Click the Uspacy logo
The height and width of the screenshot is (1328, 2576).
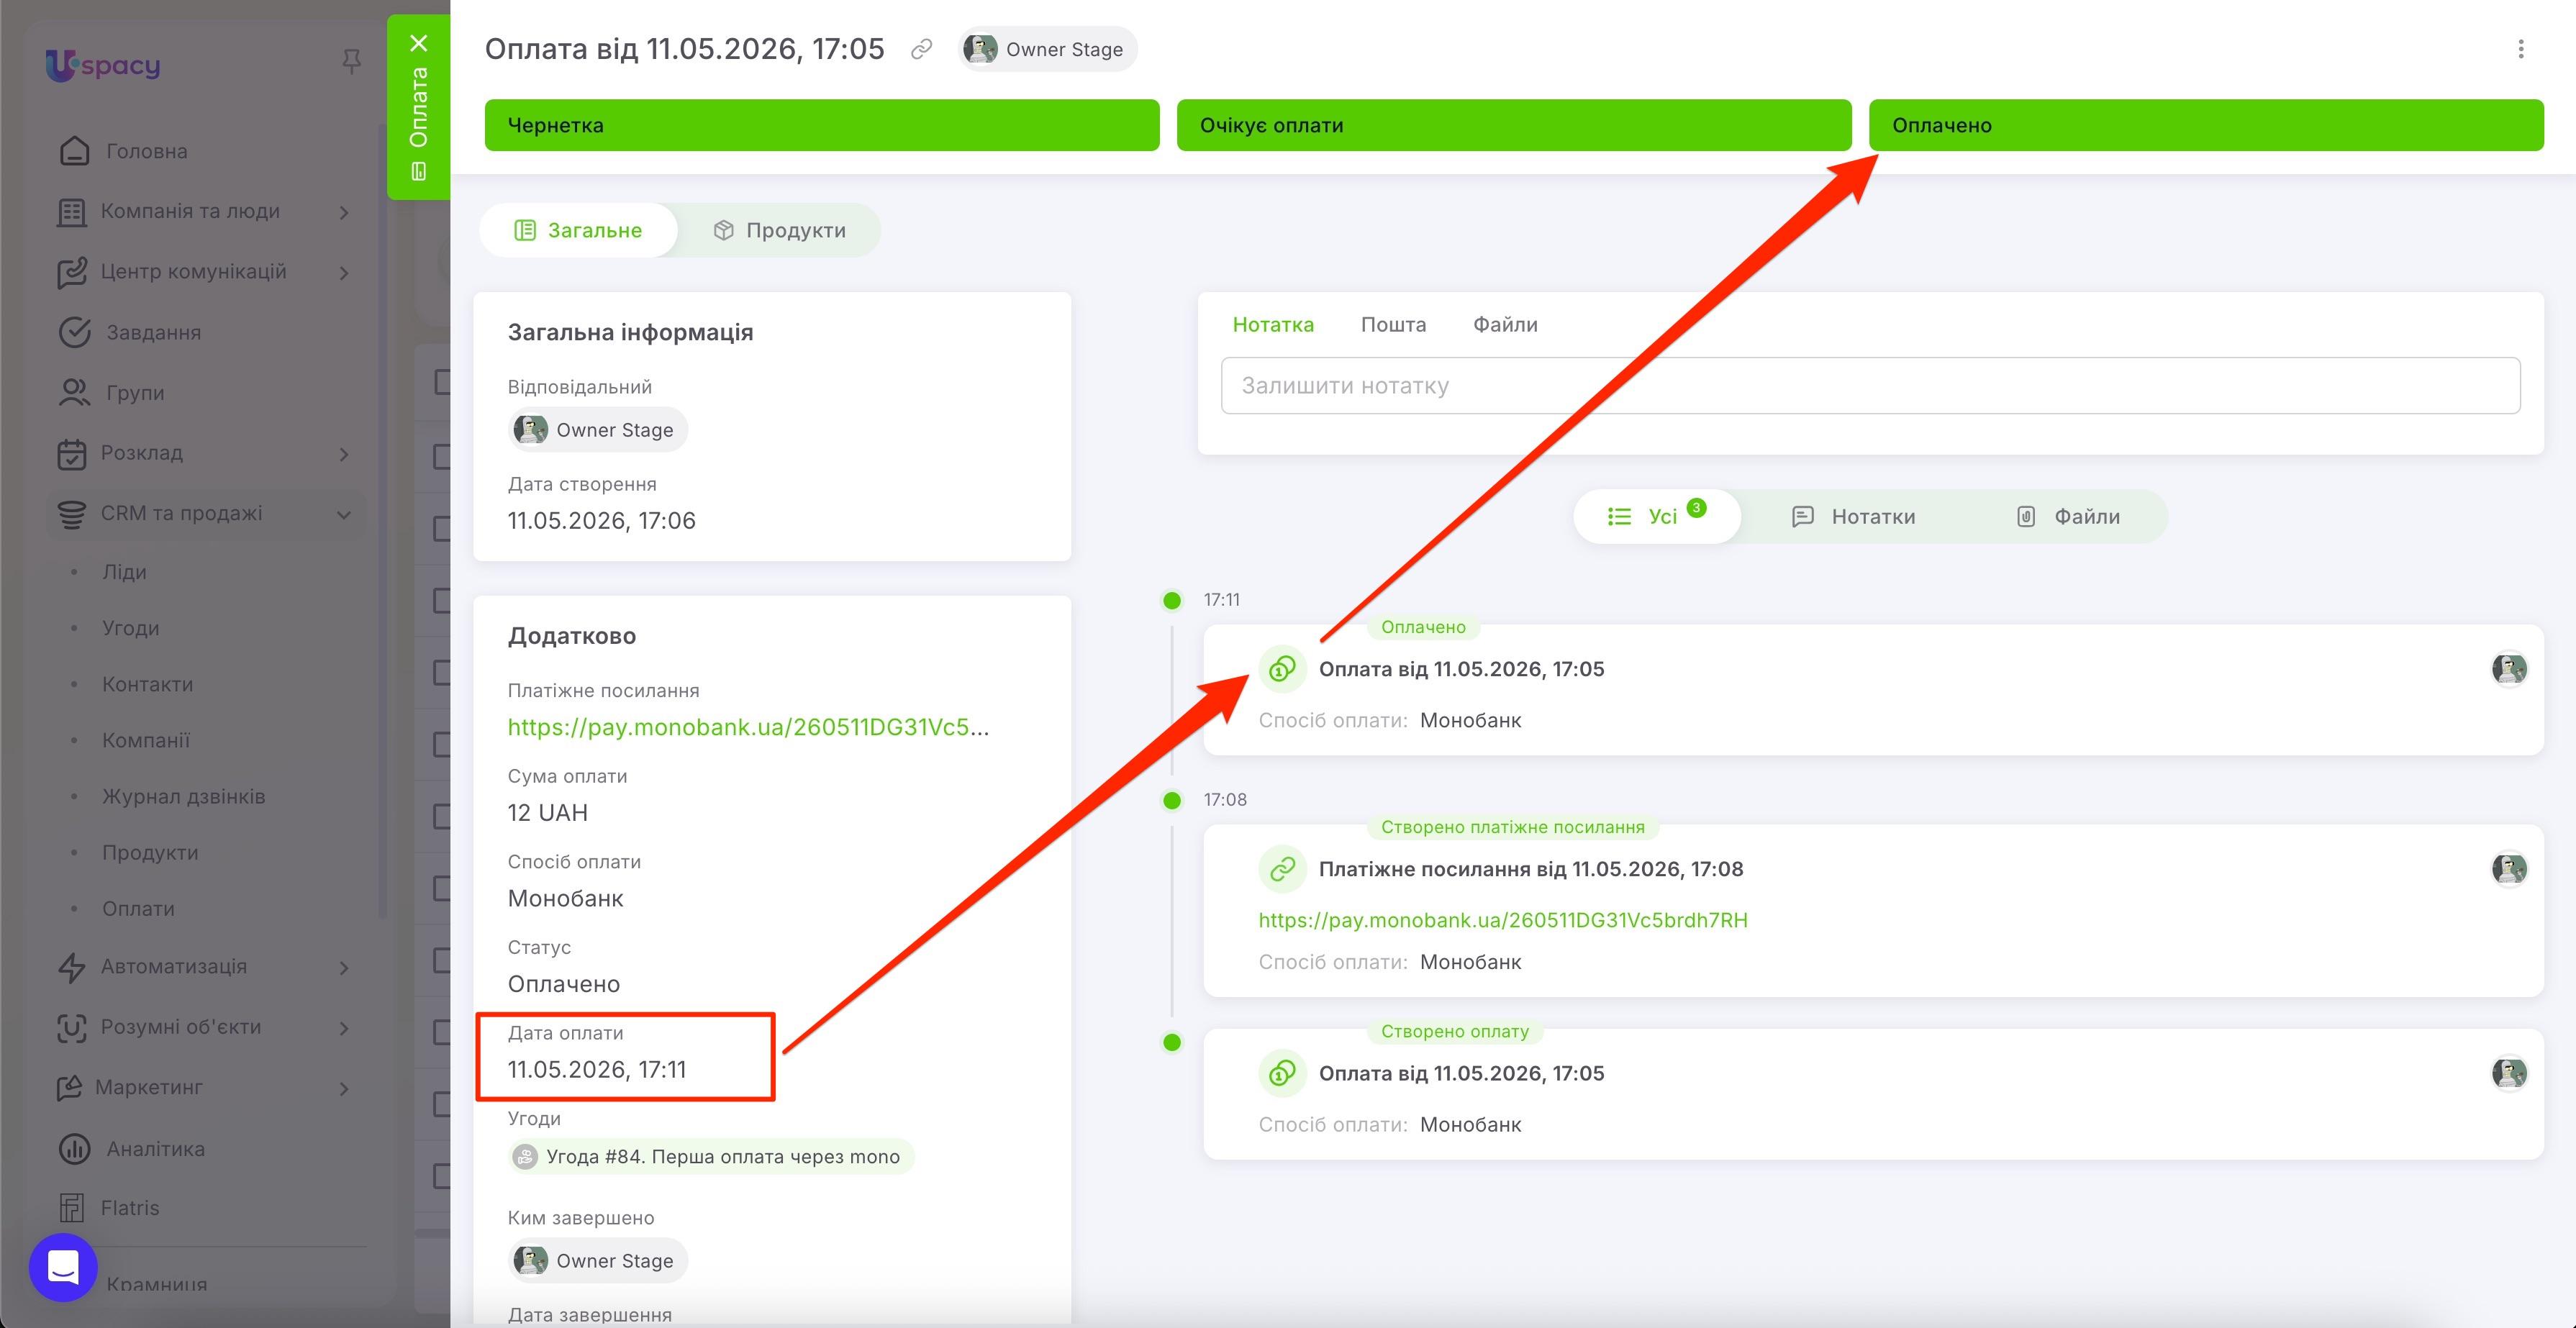[103, 66]
